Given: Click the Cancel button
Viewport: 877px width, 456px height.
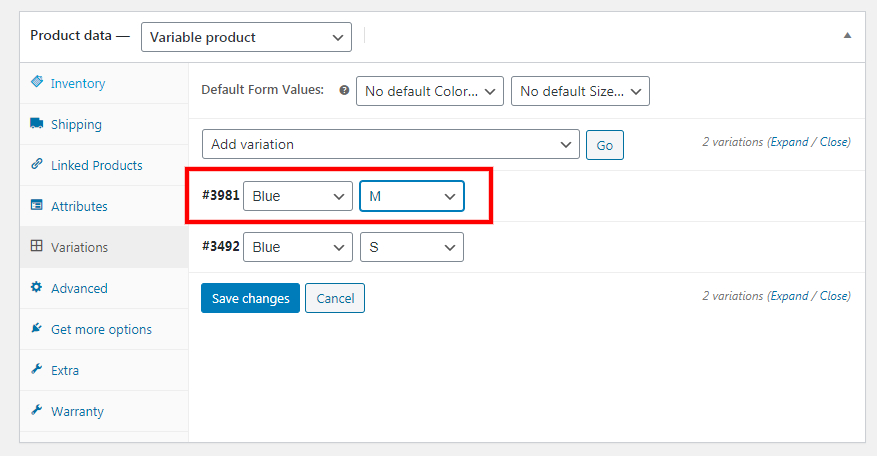Looking at the screenshot, I should pyautogui.click(x=335, y=298).
